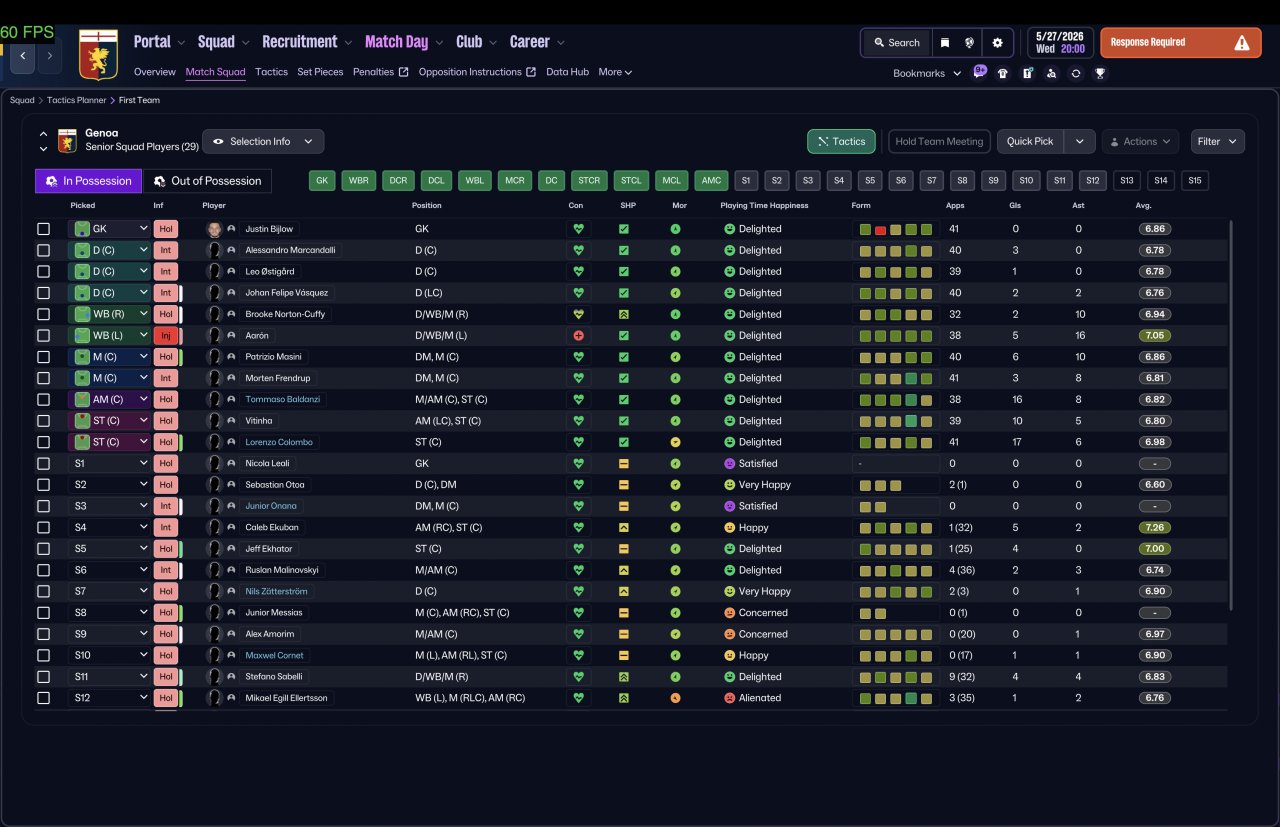Open the world globe icon in top bar
The image size is (1280, 827).
pyautogui.click(x=969, y=43)
